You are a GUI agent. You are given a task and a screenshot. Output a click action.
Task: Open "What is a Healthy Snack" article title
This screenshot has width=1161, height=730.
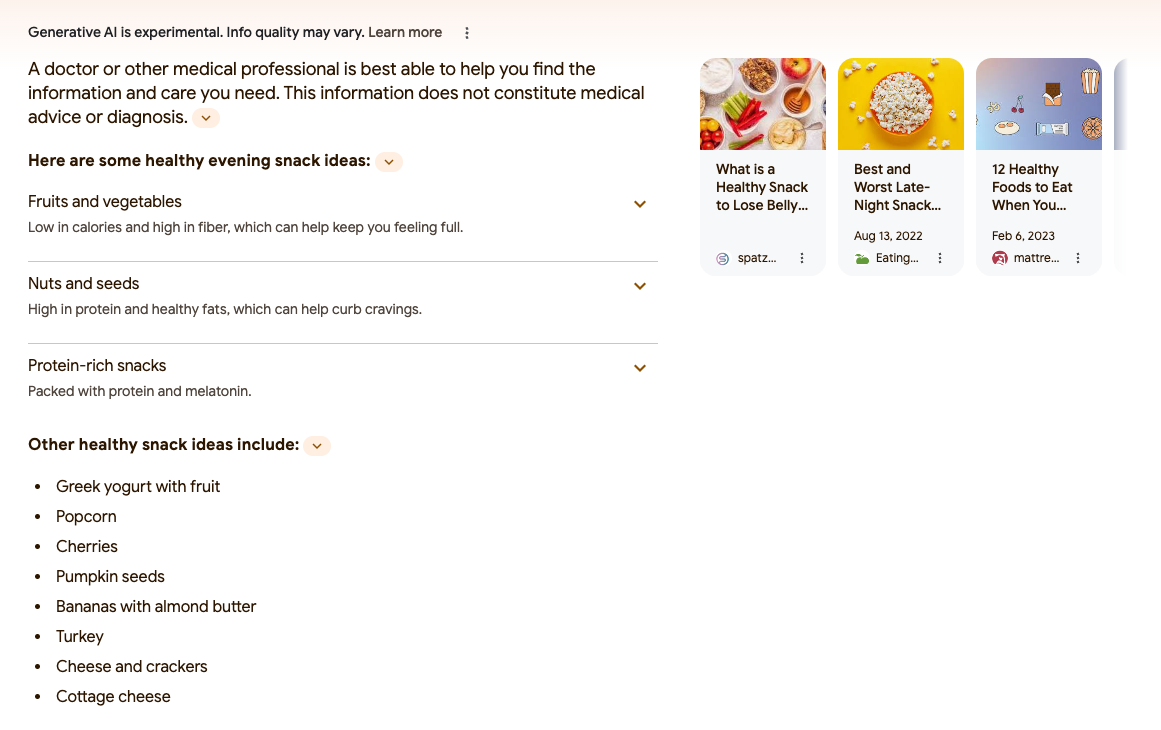[762, 187]
